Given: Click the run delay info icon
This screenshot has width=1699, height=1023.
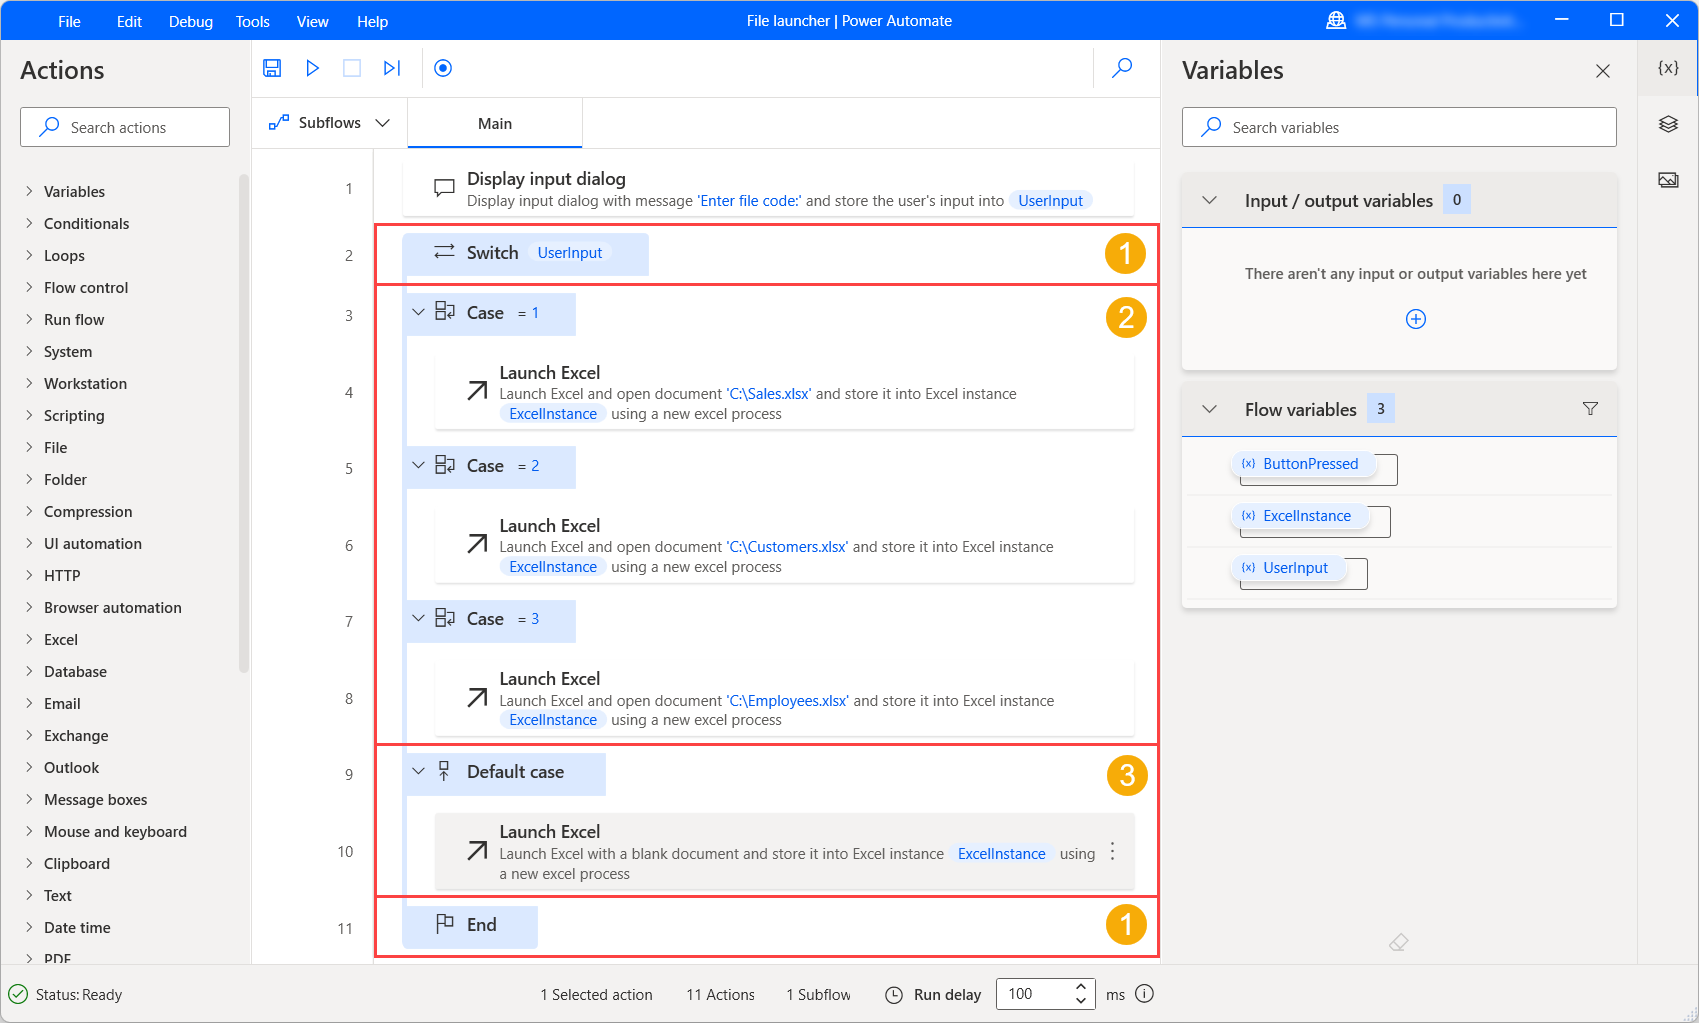Looking at the screenshot, I should tap(1145, 994).
